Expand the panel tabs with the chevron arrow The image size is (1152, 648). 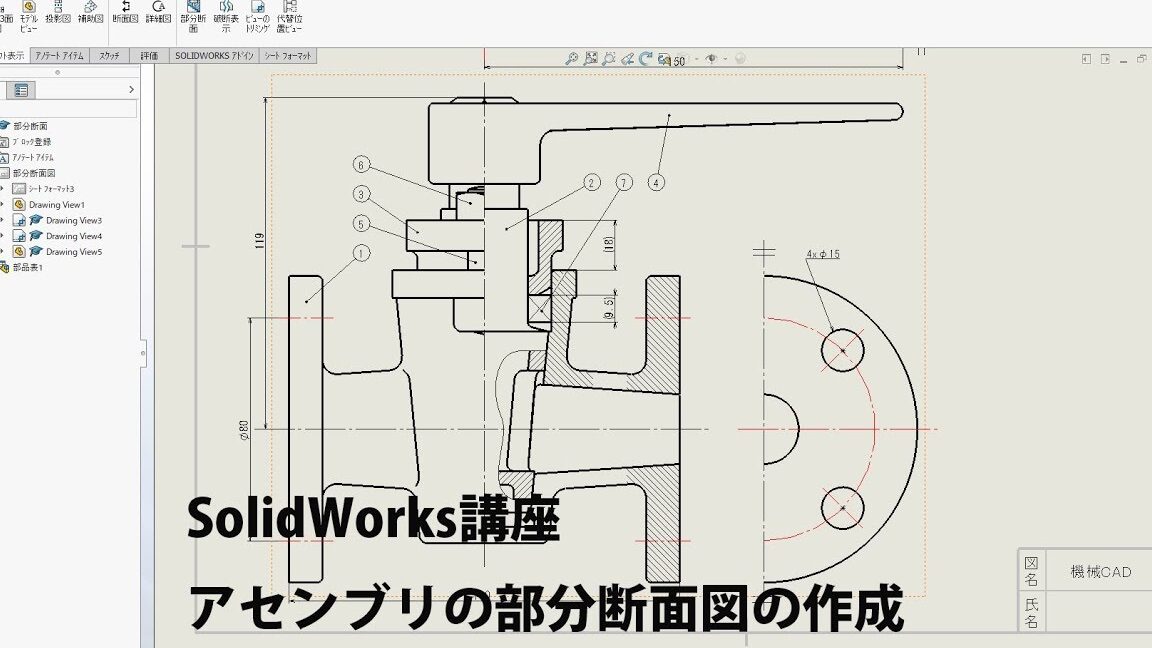(132, 90)
